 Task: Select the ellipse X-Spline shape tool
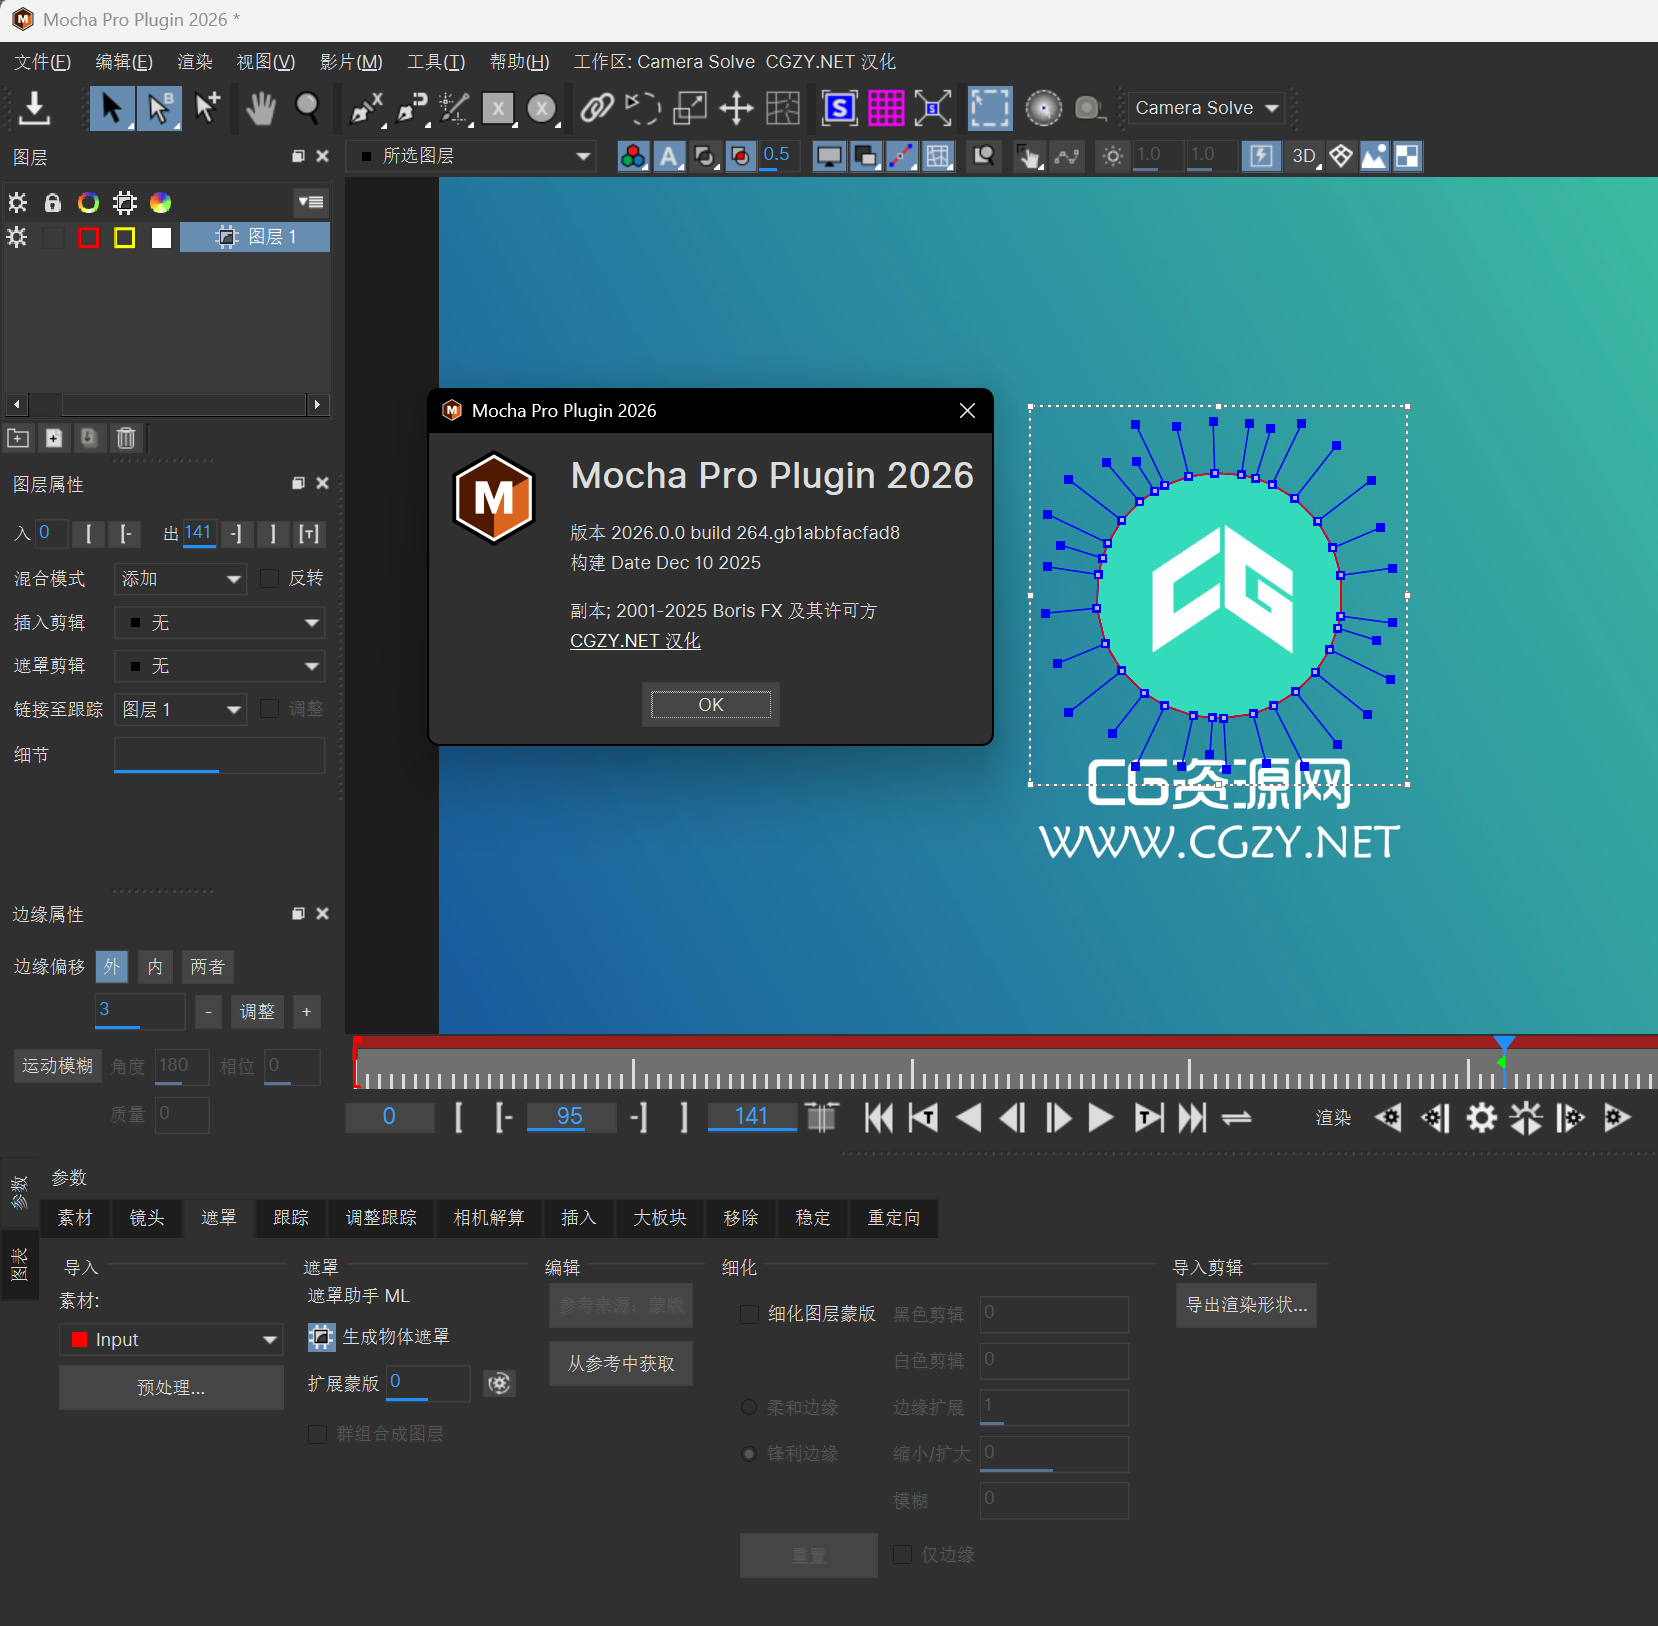[542, 108]
